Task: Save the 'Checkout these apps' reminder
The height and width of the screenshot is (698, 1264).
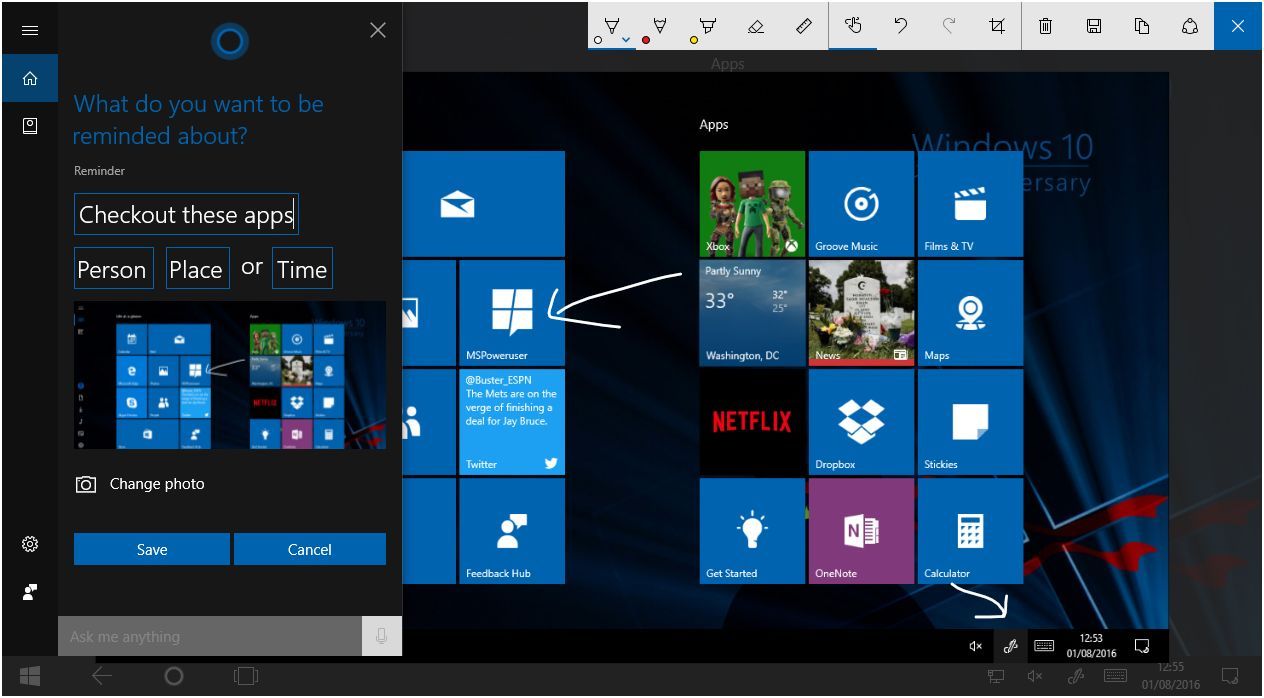Action: click(x=151, y=549)
